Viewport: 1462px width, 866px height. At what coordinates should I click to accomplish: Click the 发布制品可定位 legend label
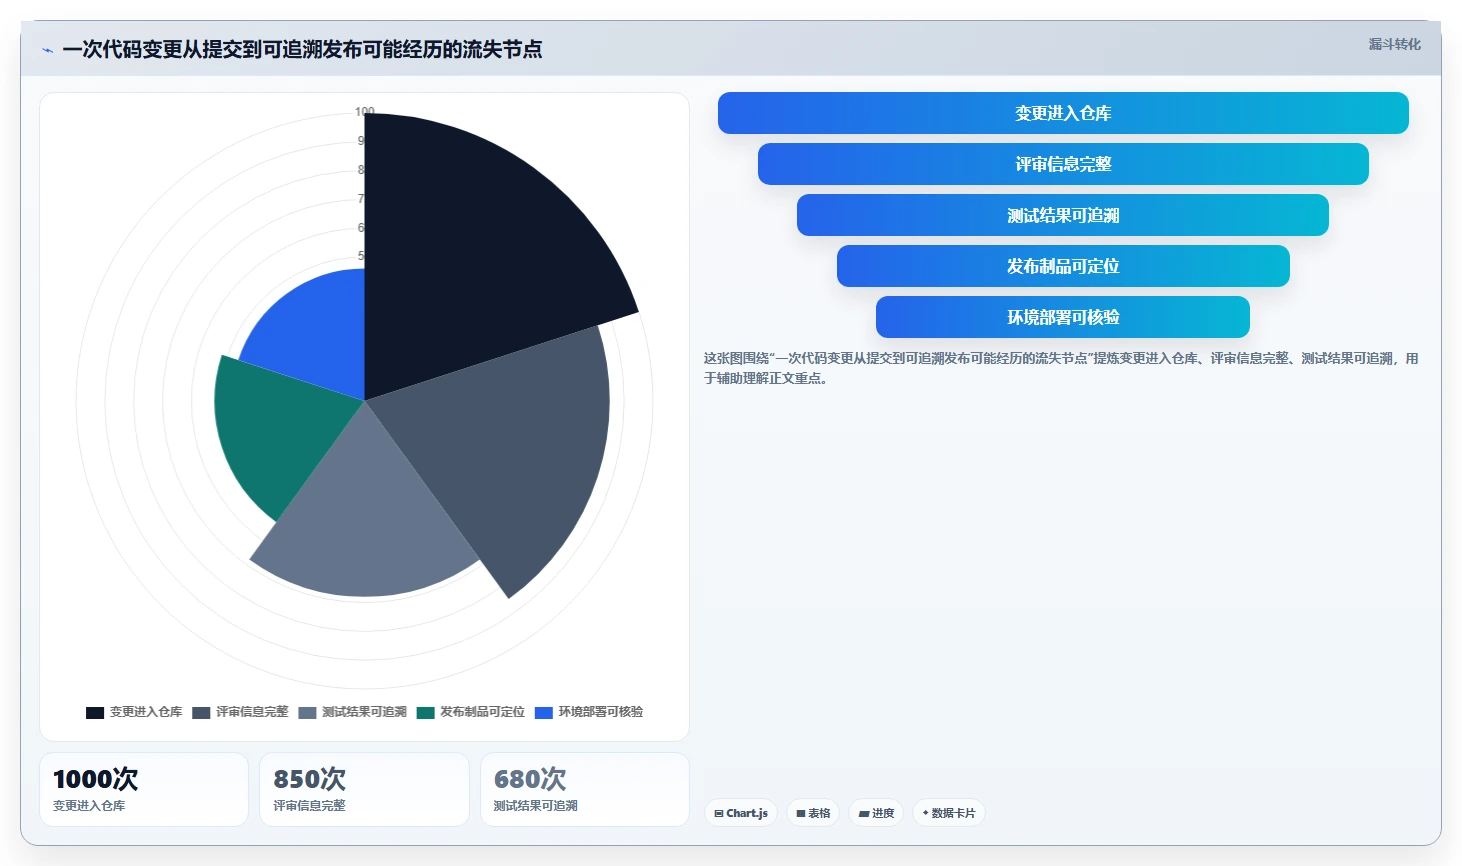click(x=482, y=712)
